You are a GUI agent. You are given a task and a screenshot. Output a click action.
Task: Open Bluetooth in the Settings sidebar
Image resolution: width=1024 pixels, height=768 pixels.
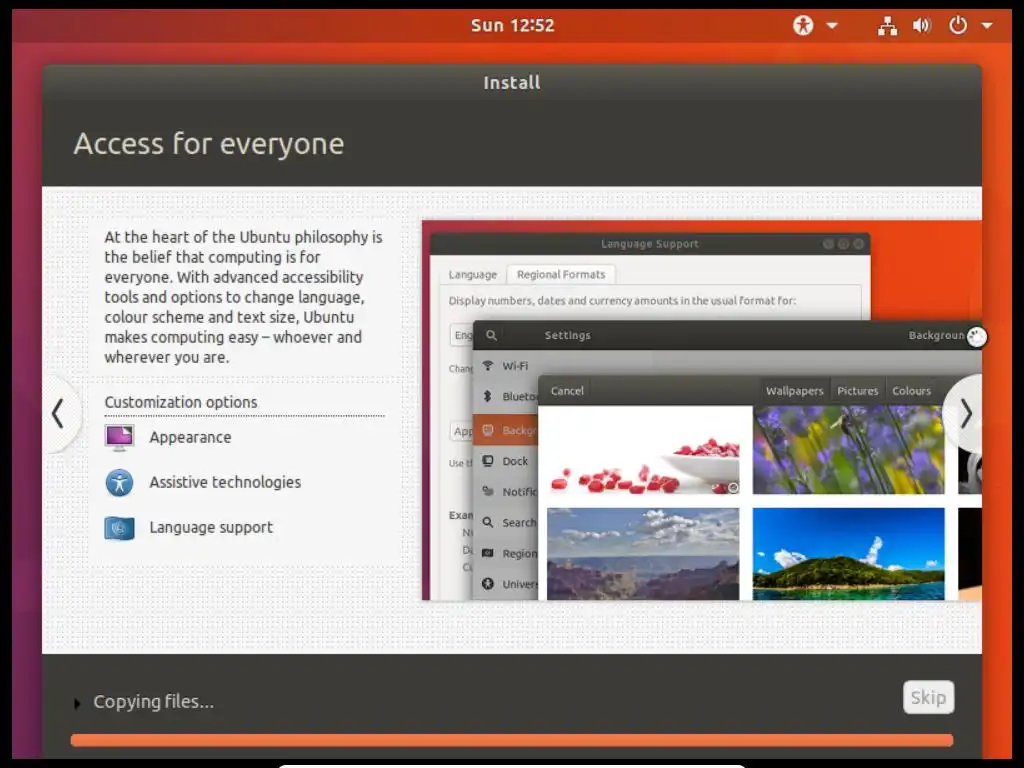coord(505,396)
